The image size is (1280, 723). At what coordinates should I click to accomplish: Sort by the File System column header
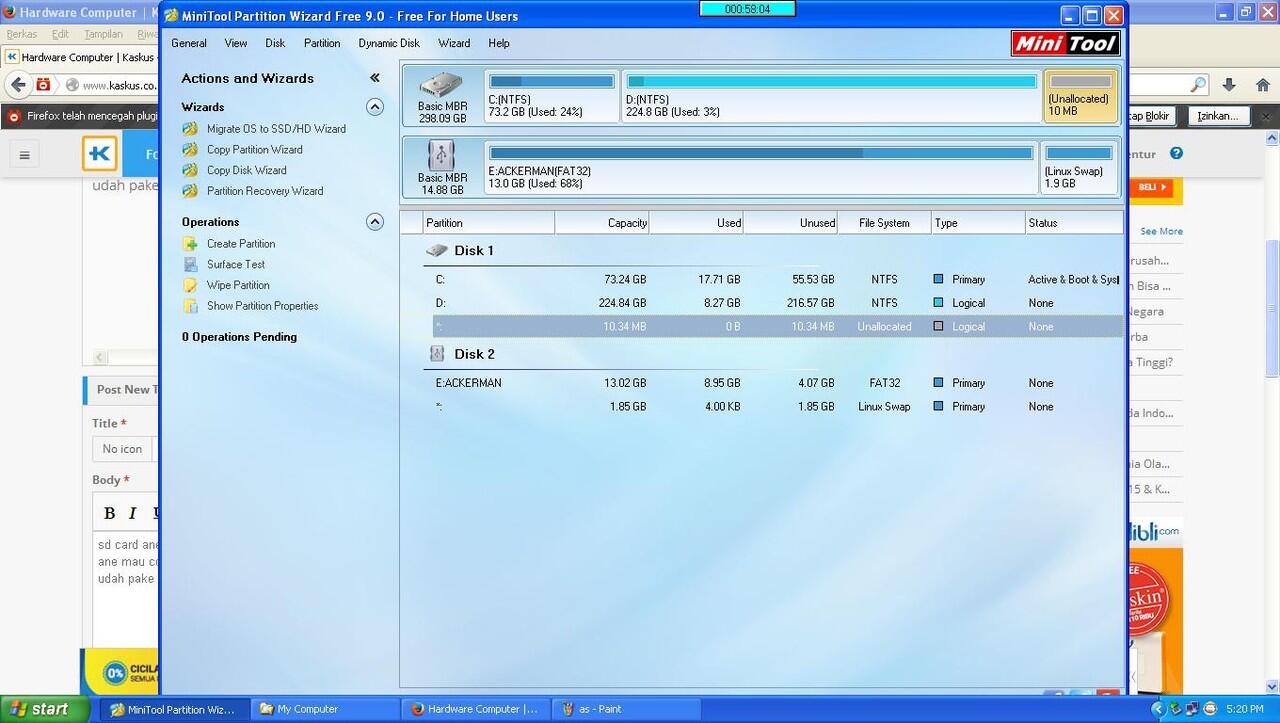pos(884,223)
